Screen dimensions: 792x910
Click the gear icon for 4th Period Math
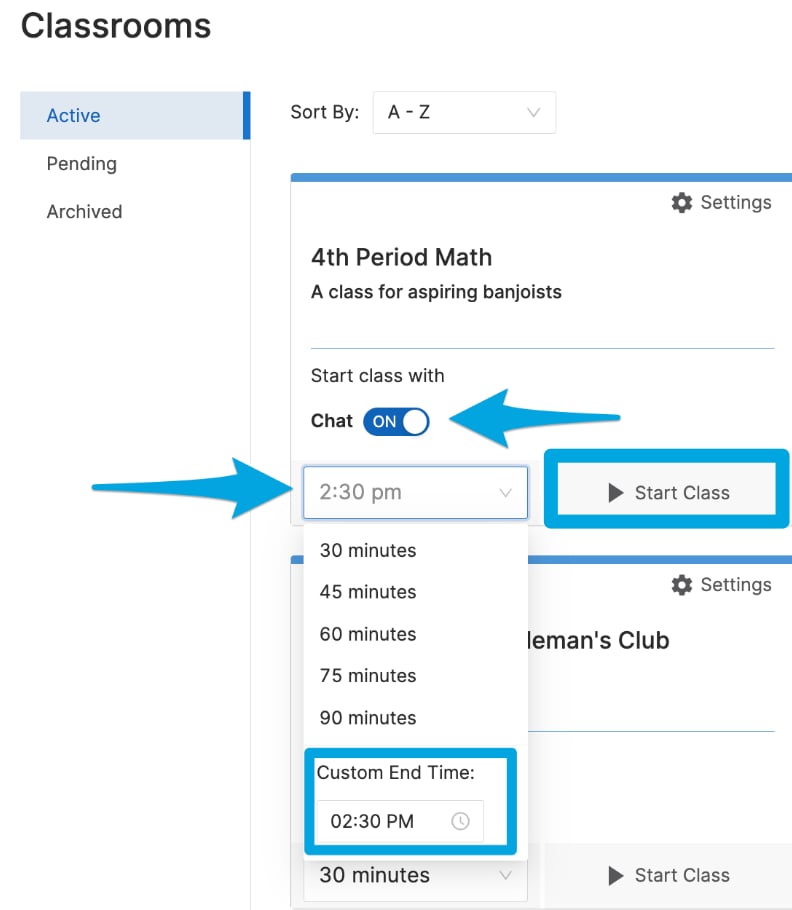point(682,203)
